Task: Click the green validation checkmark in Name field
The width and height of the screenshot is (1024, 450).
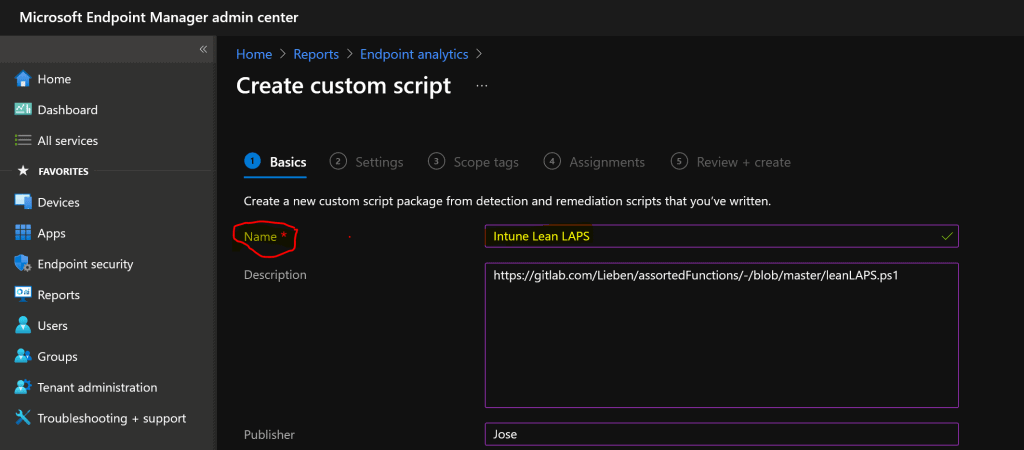Action: click(947, 236)
